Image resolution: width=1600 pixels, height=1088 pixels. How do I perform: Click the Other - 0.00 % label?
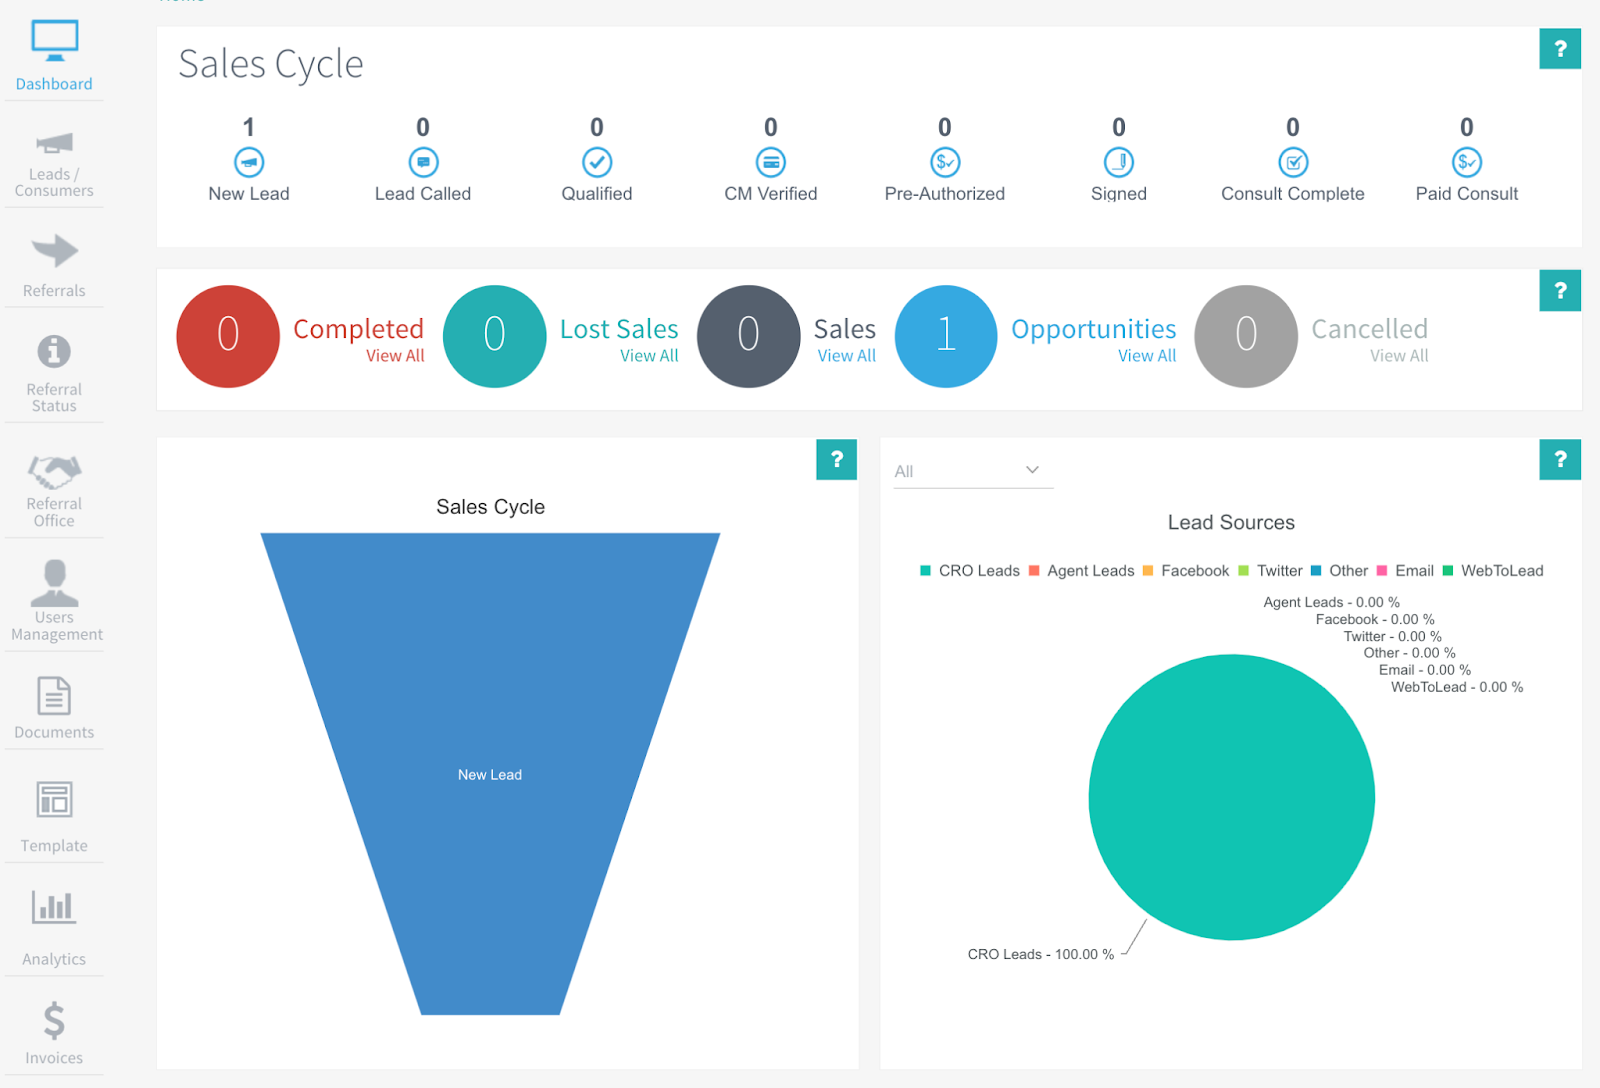coord(1410,653)
